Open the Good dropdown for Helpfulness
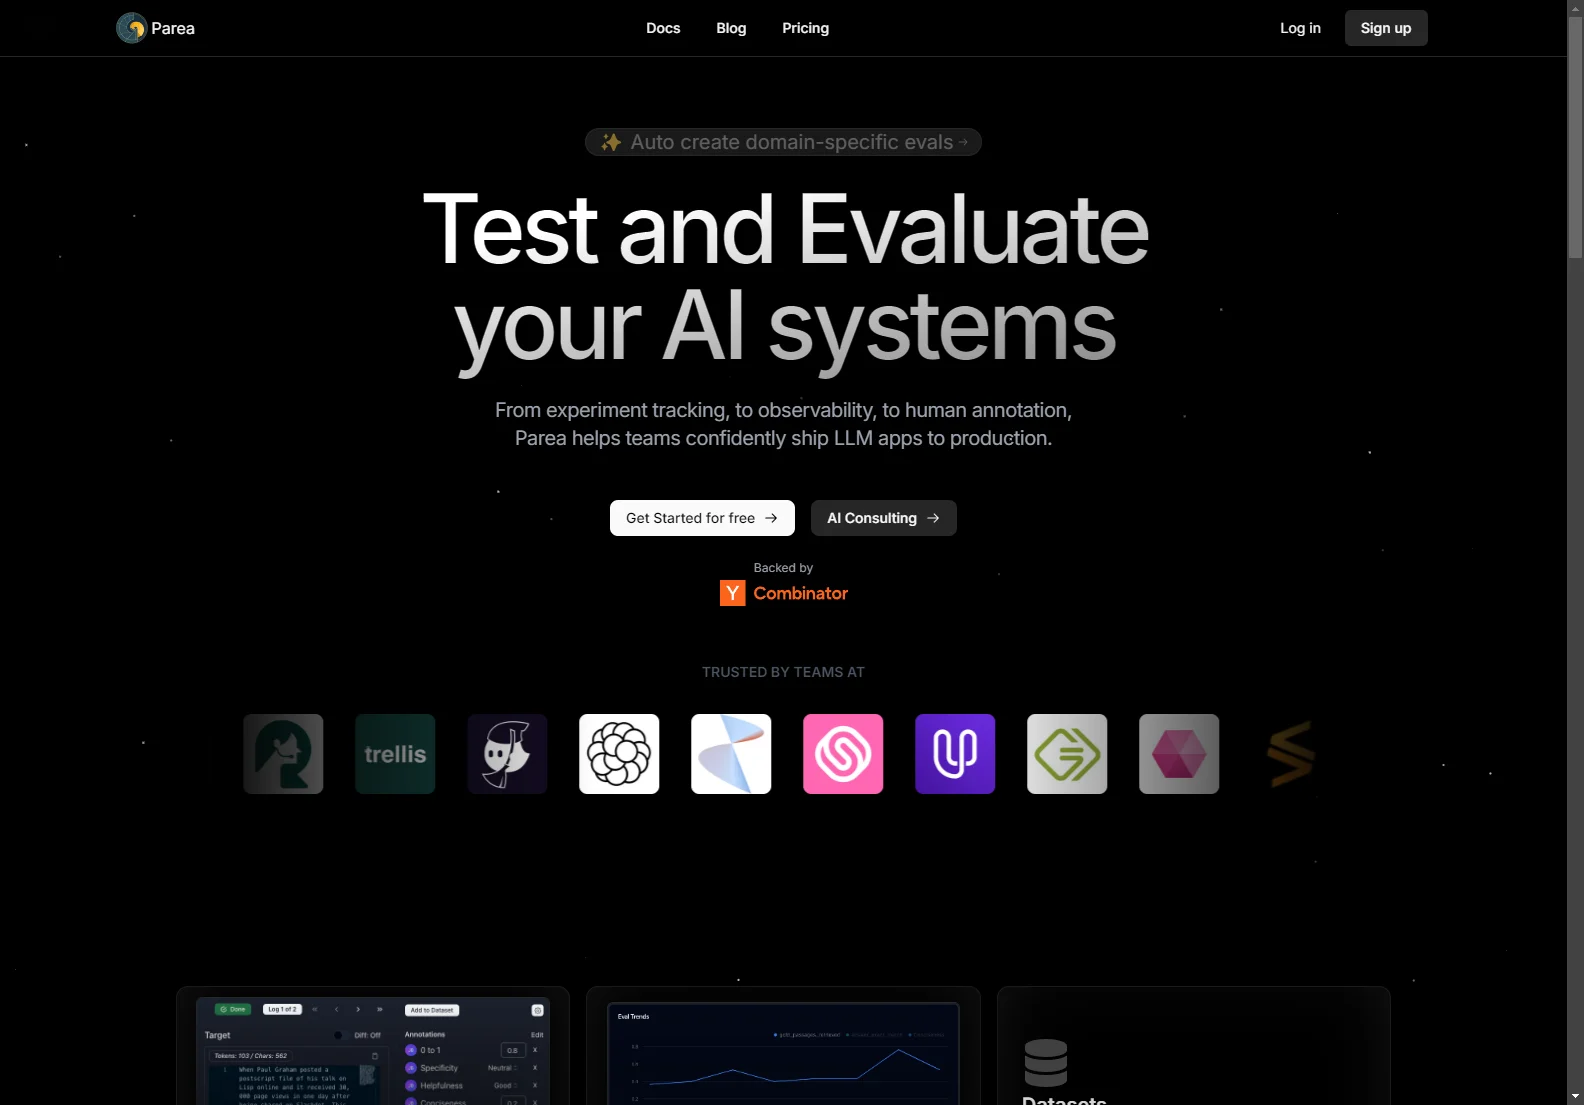Screen dimensions: 1584x1105 [x=505, y=1086]
